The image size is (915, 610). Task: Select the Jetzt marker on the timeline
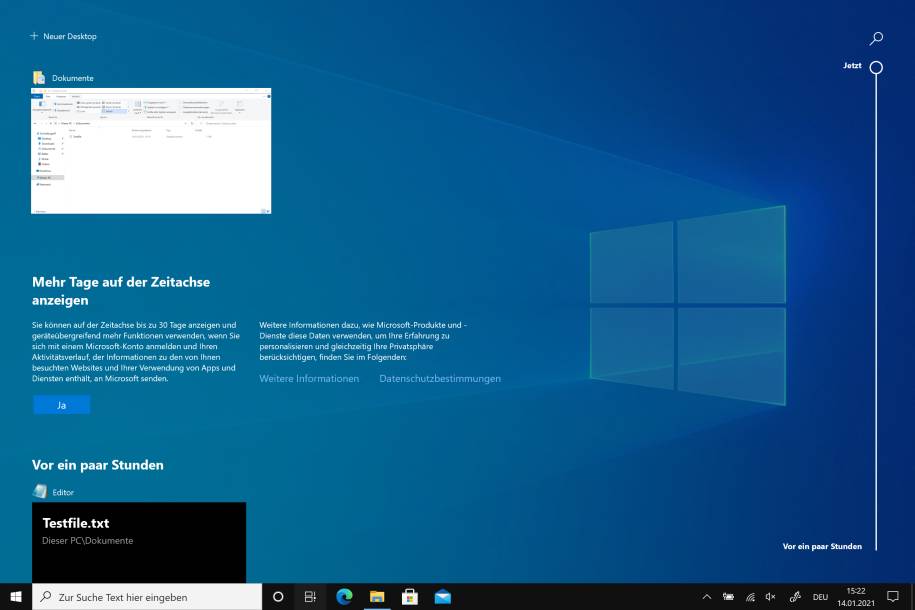(x=876, y=67)
